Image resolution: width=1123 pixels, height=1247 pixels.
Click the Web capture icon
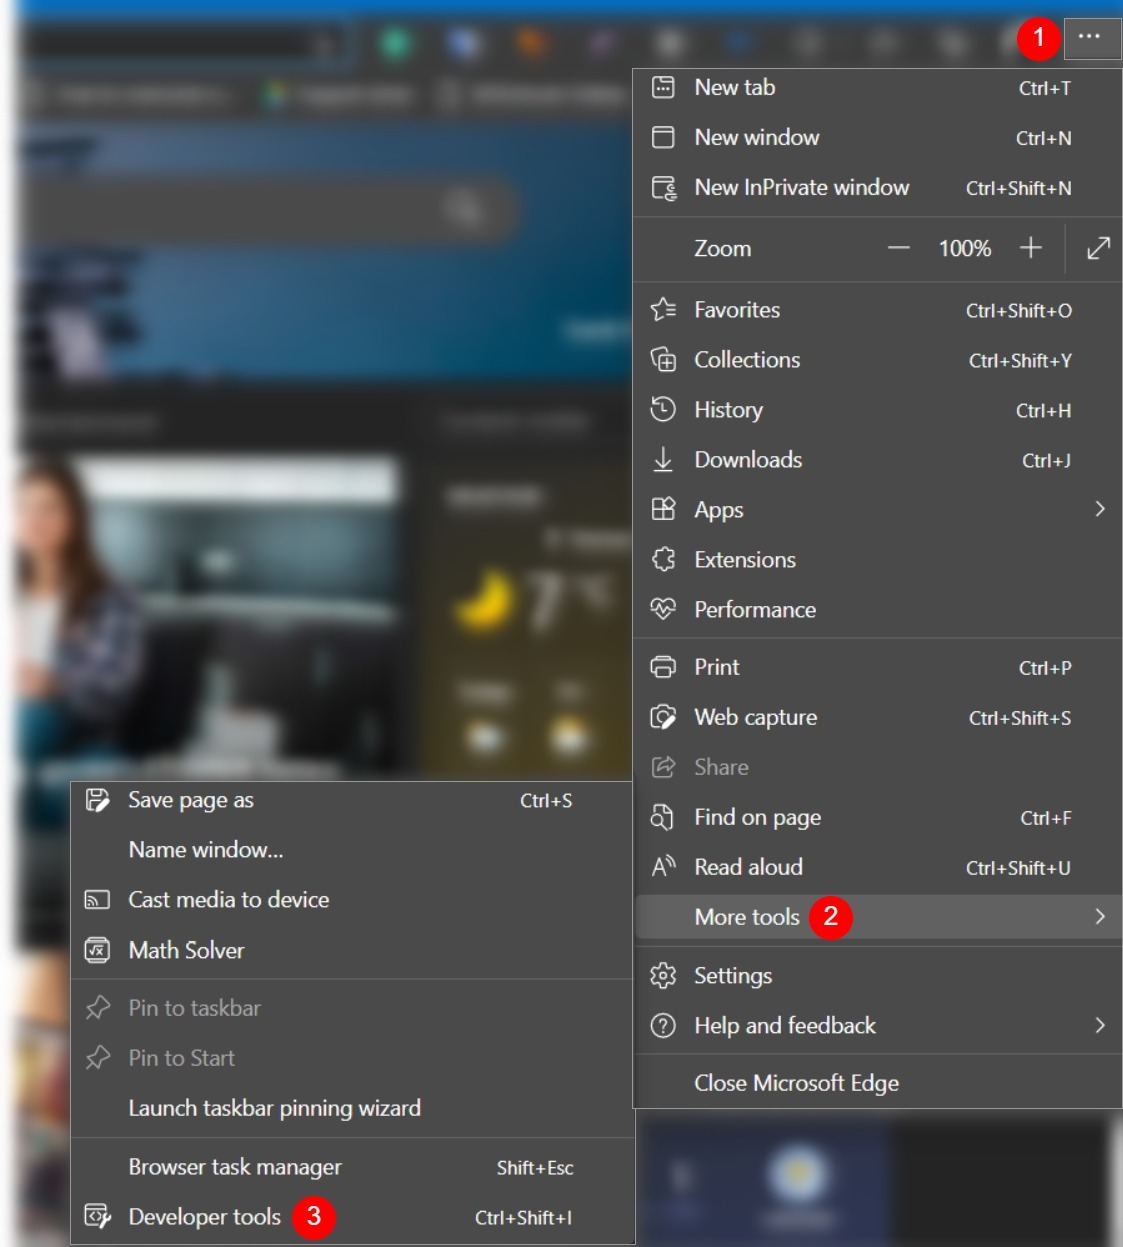(x=663, y=717)
